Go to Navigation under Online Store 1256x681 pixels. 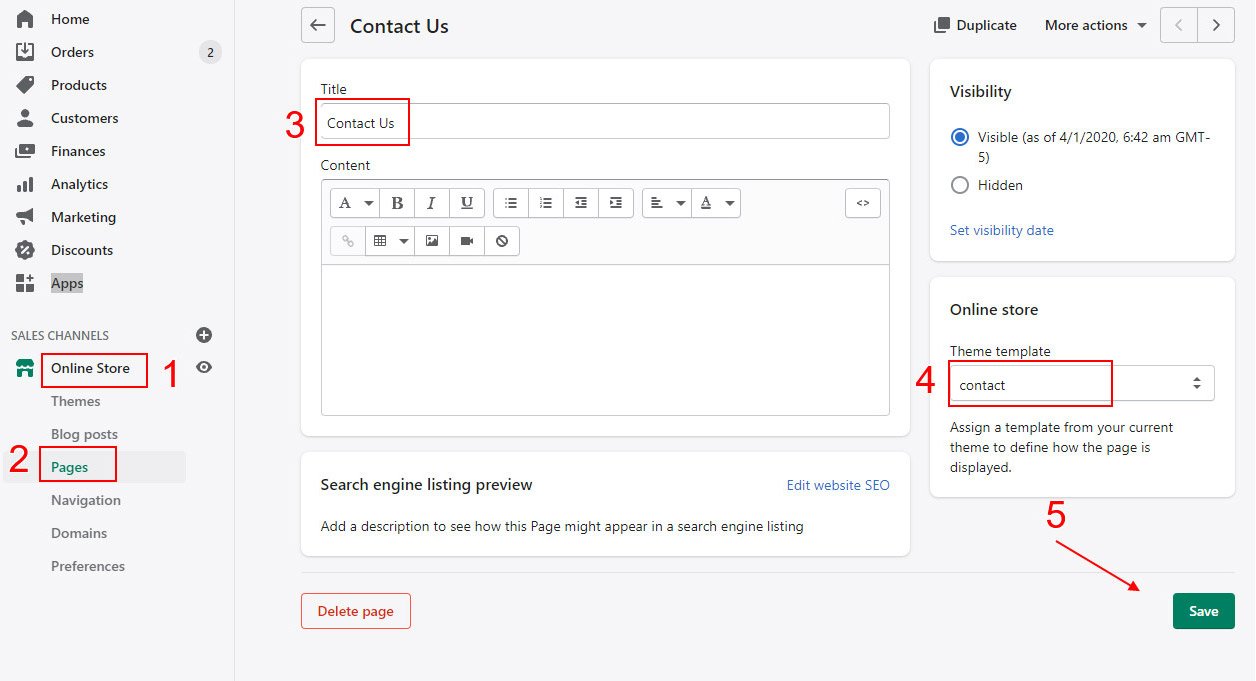(x=86, y=500)
